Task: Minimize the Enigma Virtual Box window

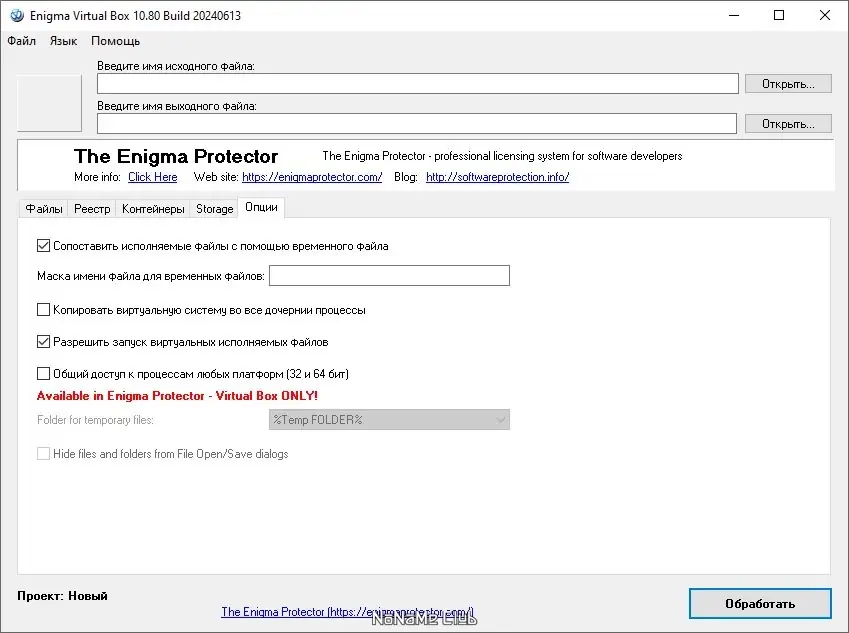Action: 734,15
